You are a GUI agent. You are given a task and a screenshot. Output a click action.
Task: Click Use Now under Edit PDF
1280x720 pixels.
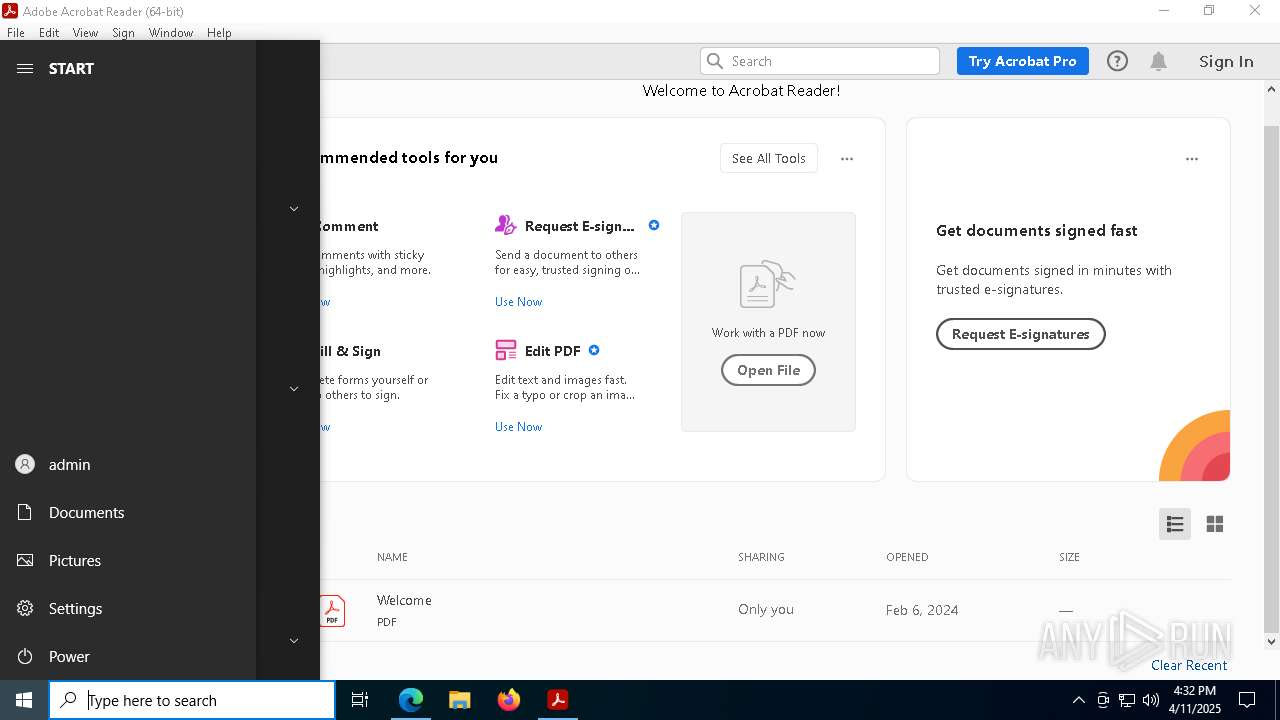coord(518,426)
